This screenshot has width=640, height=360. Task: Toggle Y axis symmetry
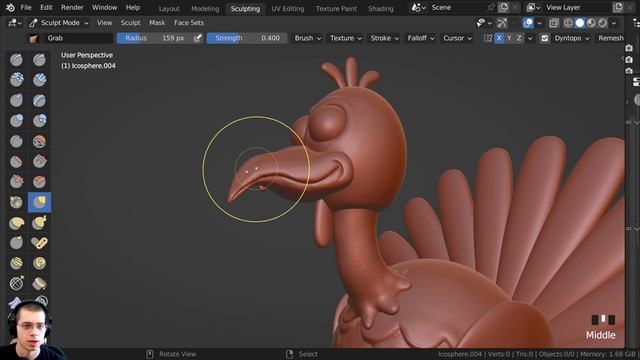click(x=509, y=38)
